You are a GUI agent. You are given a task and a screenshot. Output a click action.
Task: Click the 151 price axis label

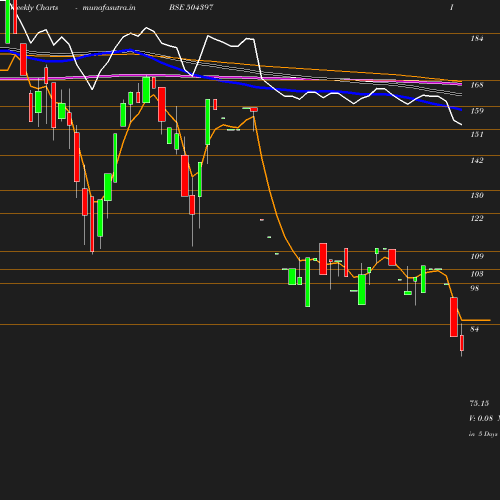coord(477,134)
